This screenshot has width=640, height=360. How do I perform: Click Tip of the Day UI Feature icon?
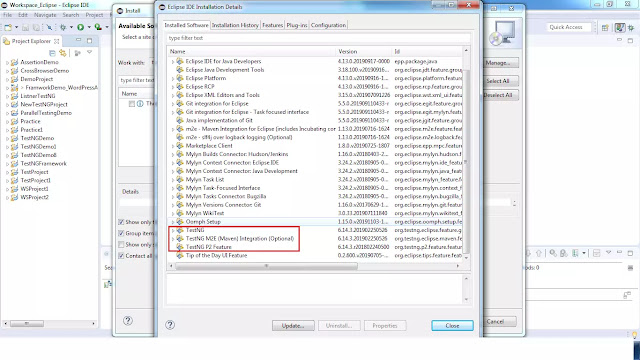(x=180, y=256)
